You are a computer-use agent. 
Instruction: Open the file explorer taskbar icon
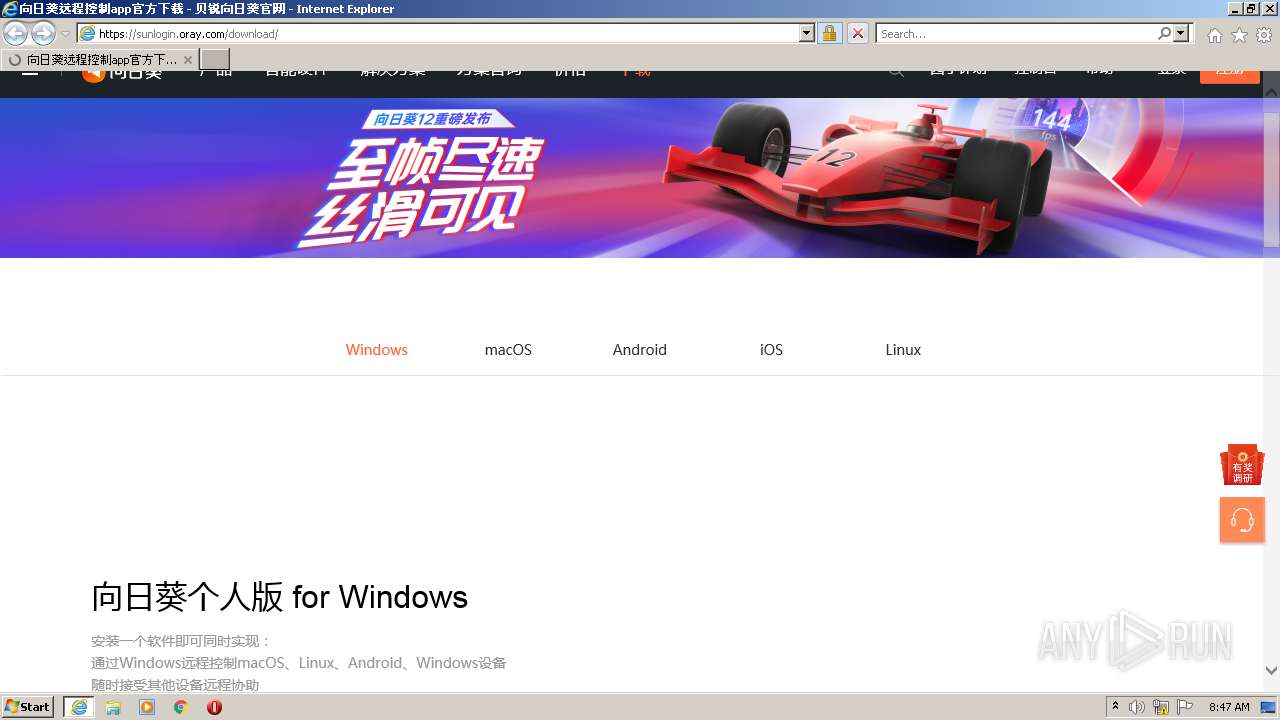[113, 707]
